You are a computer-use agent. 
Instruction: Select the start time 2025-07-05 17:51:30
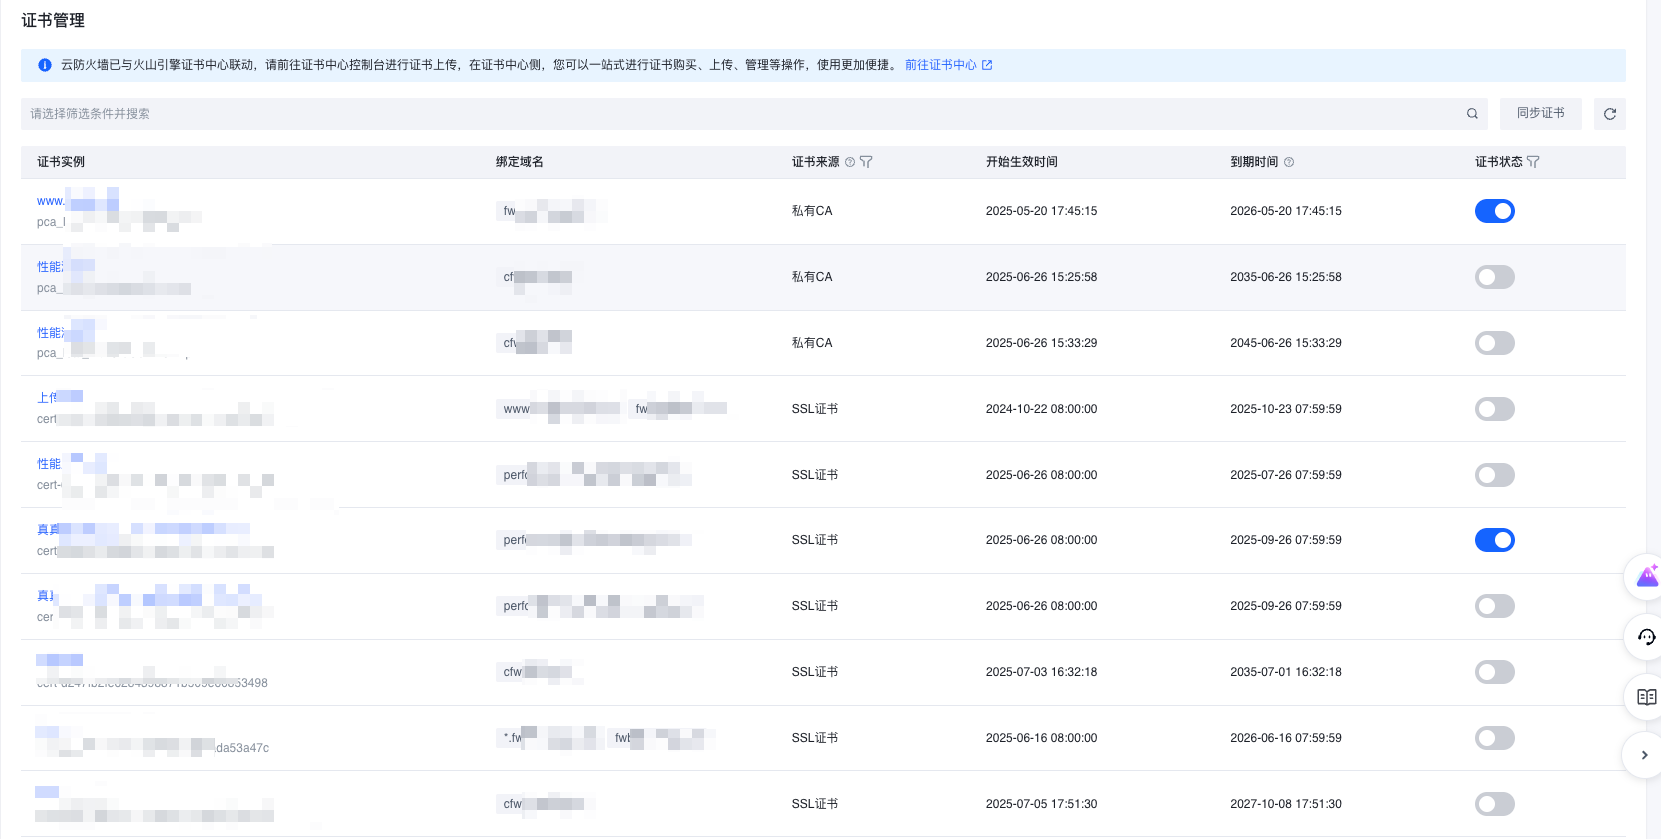click(x=1041, y=804)
